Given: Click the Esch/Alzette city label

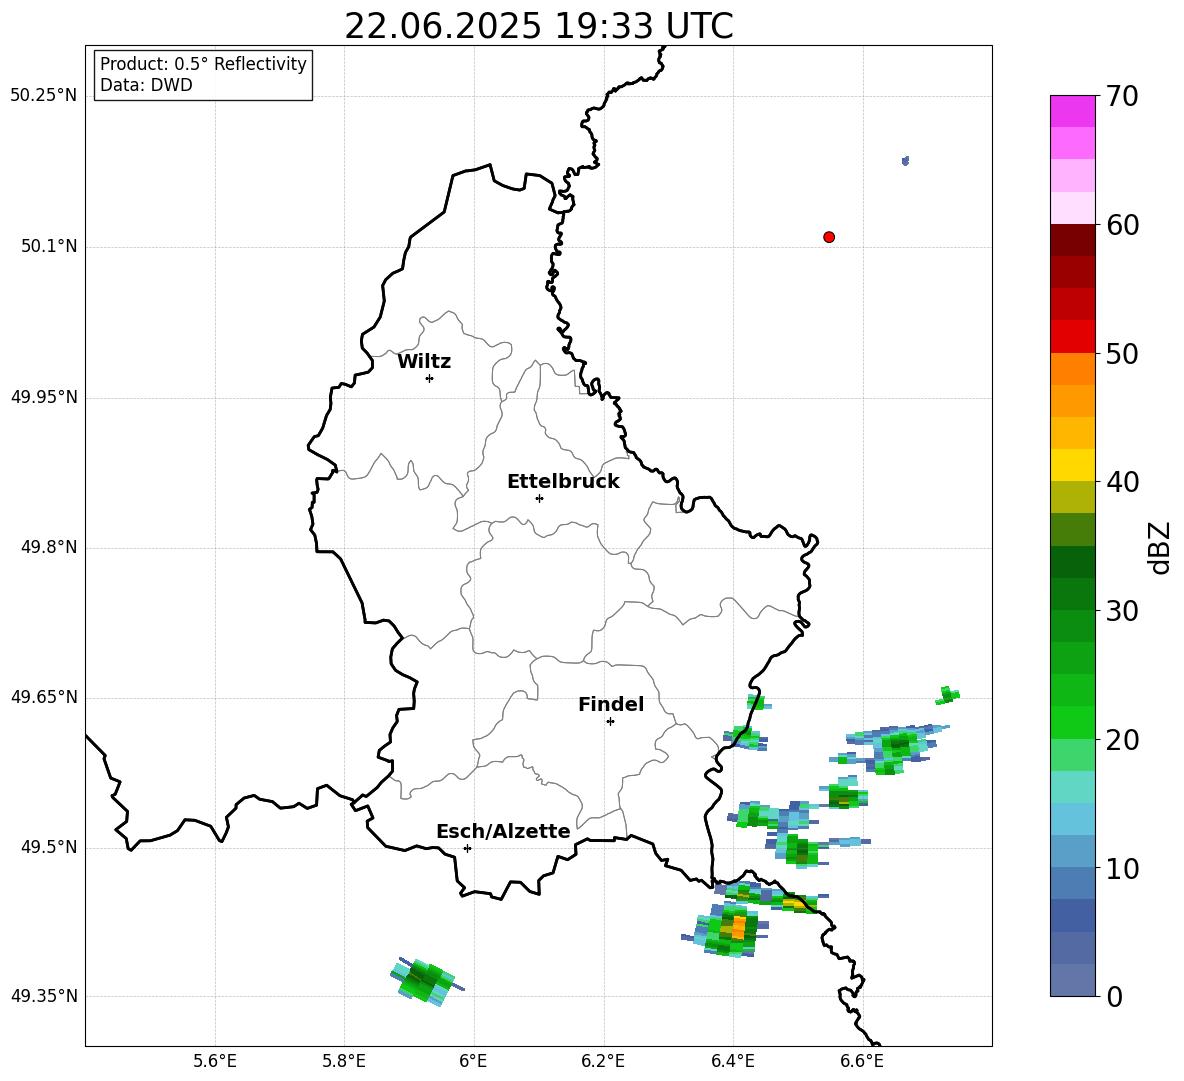Looking at the screenshot, I should (x=503, y=831).
